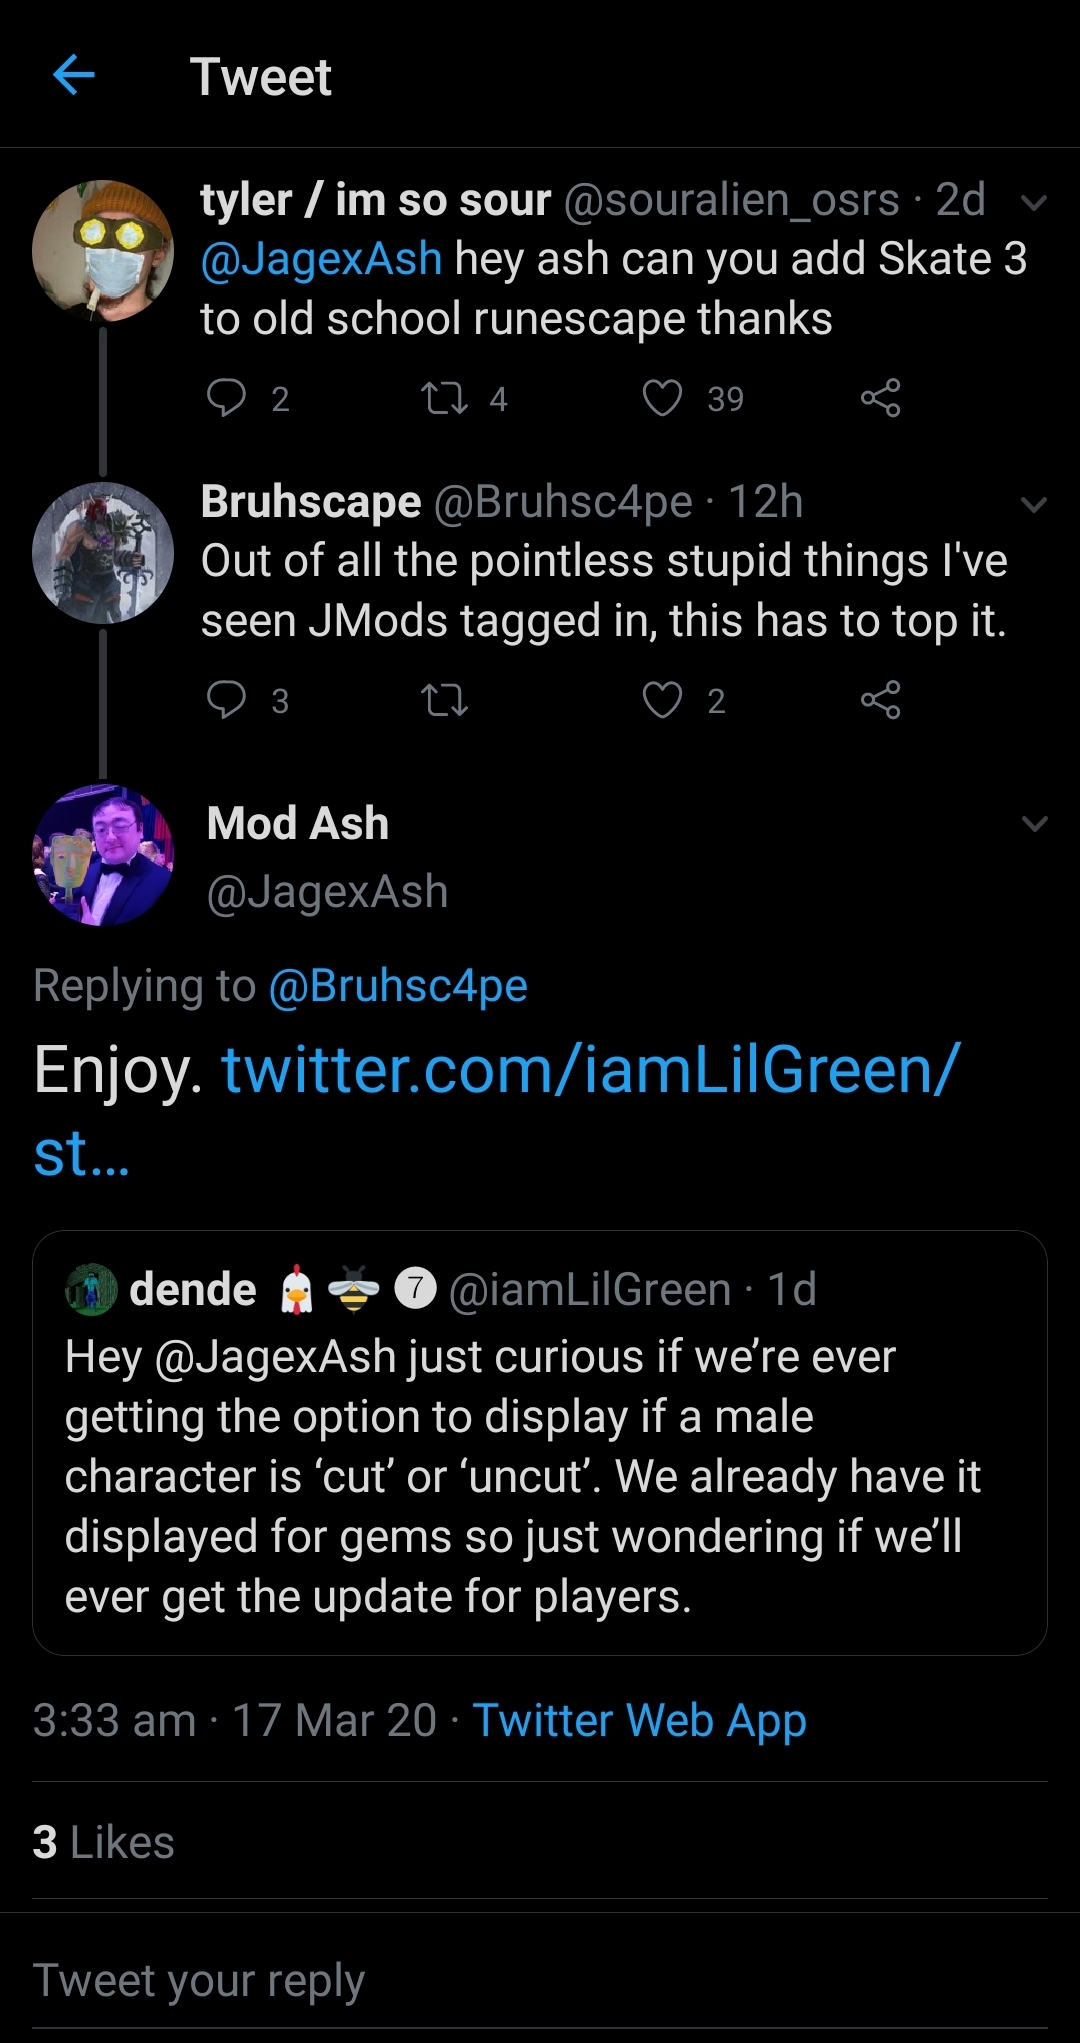The image size is (1080, 2043).
Task: Share tyler's Skate 3 tweet
Action: pyautogui.click(x=880, y=398)
